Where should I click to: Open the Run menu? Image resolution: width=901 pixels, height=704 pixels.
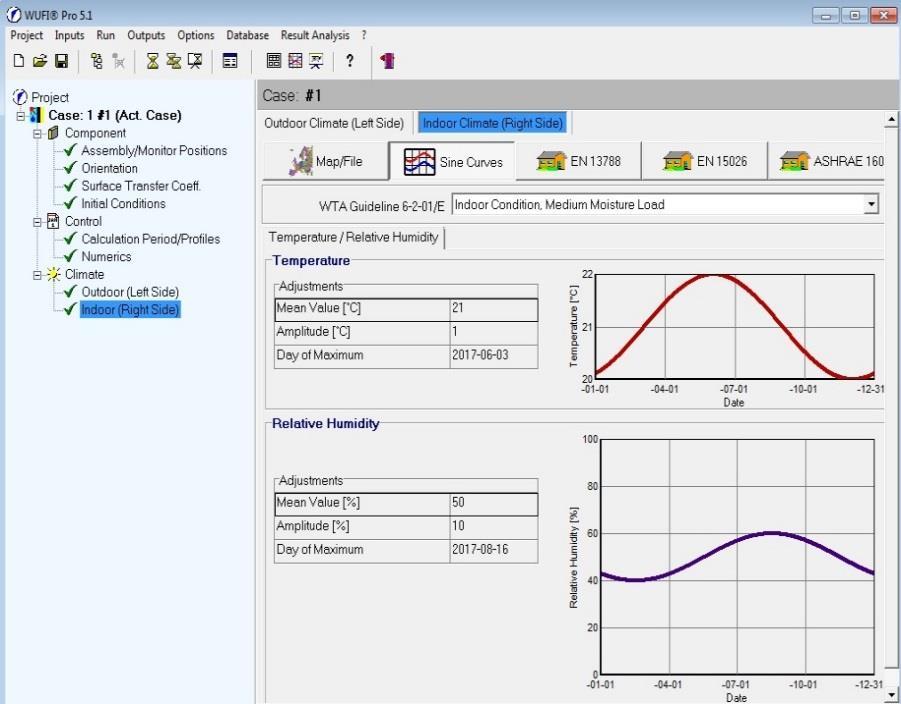(x=106, y=35)
